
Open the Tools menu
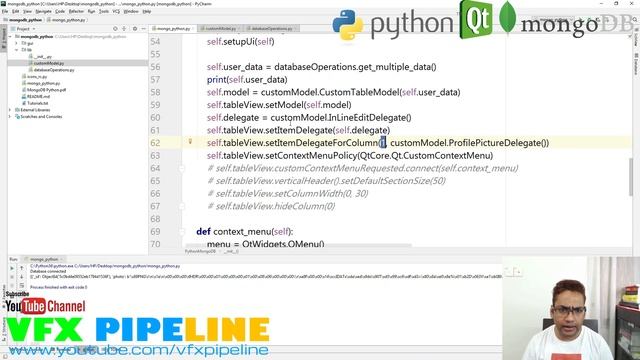(x=104, y=11)
